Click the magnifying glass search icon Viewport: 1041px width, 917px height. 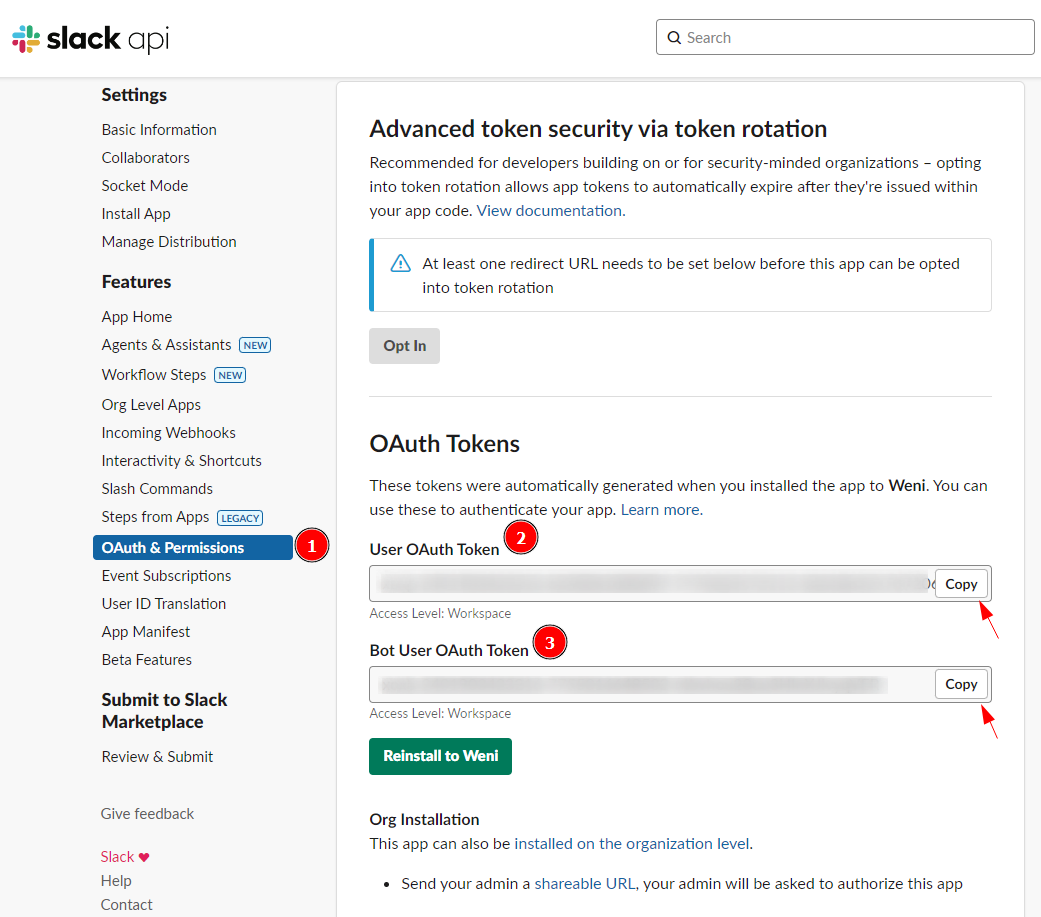[x=674, y=38]
